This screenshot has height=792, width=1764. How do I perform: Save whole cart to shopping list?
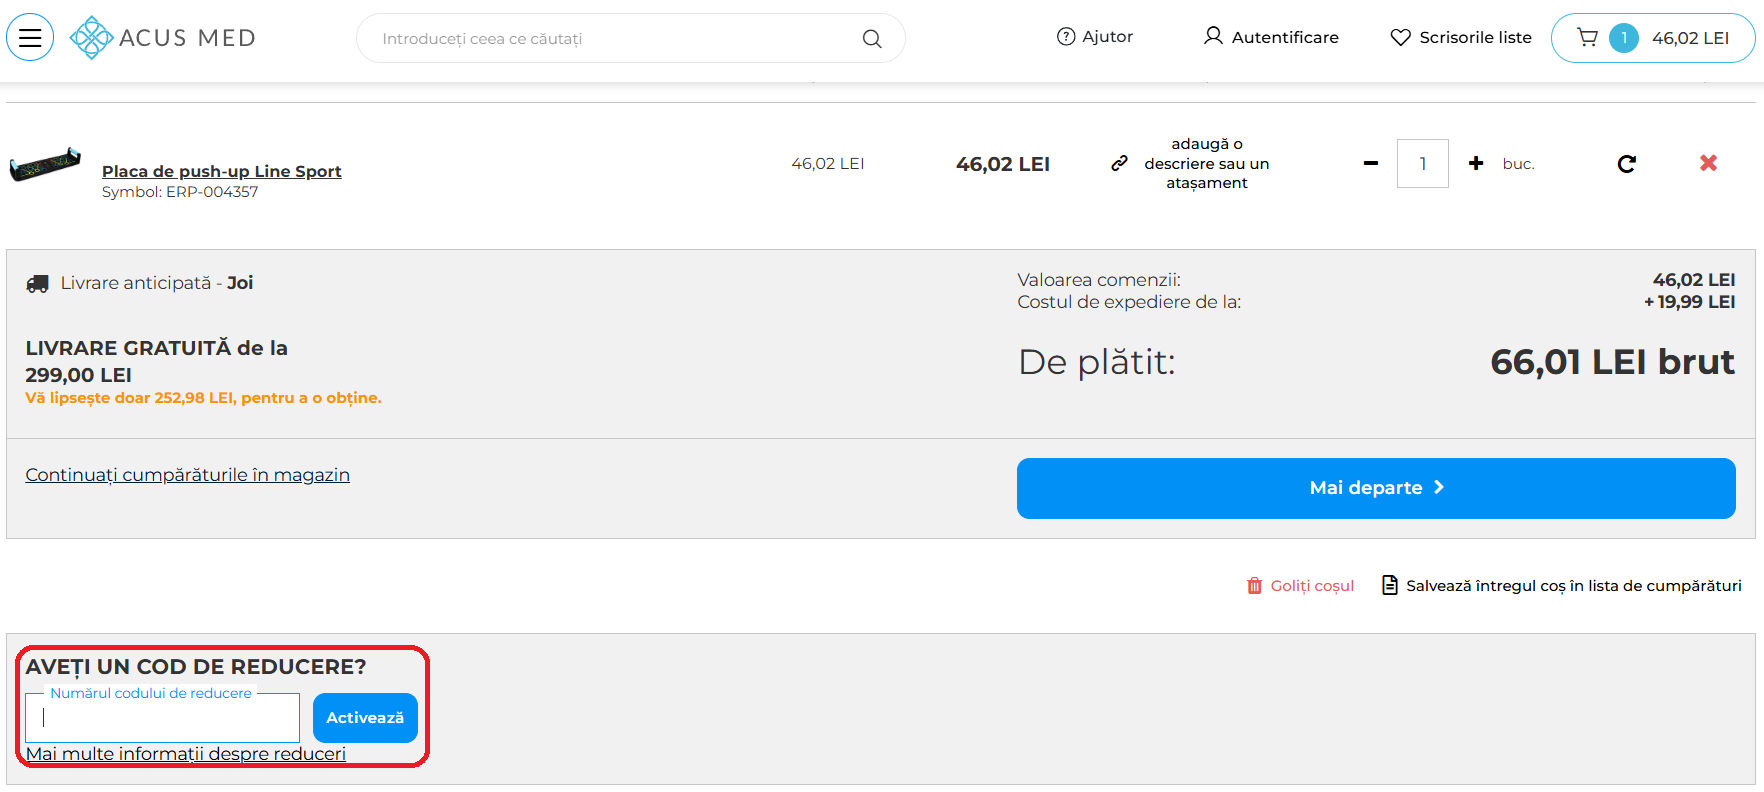point(1562,585)
